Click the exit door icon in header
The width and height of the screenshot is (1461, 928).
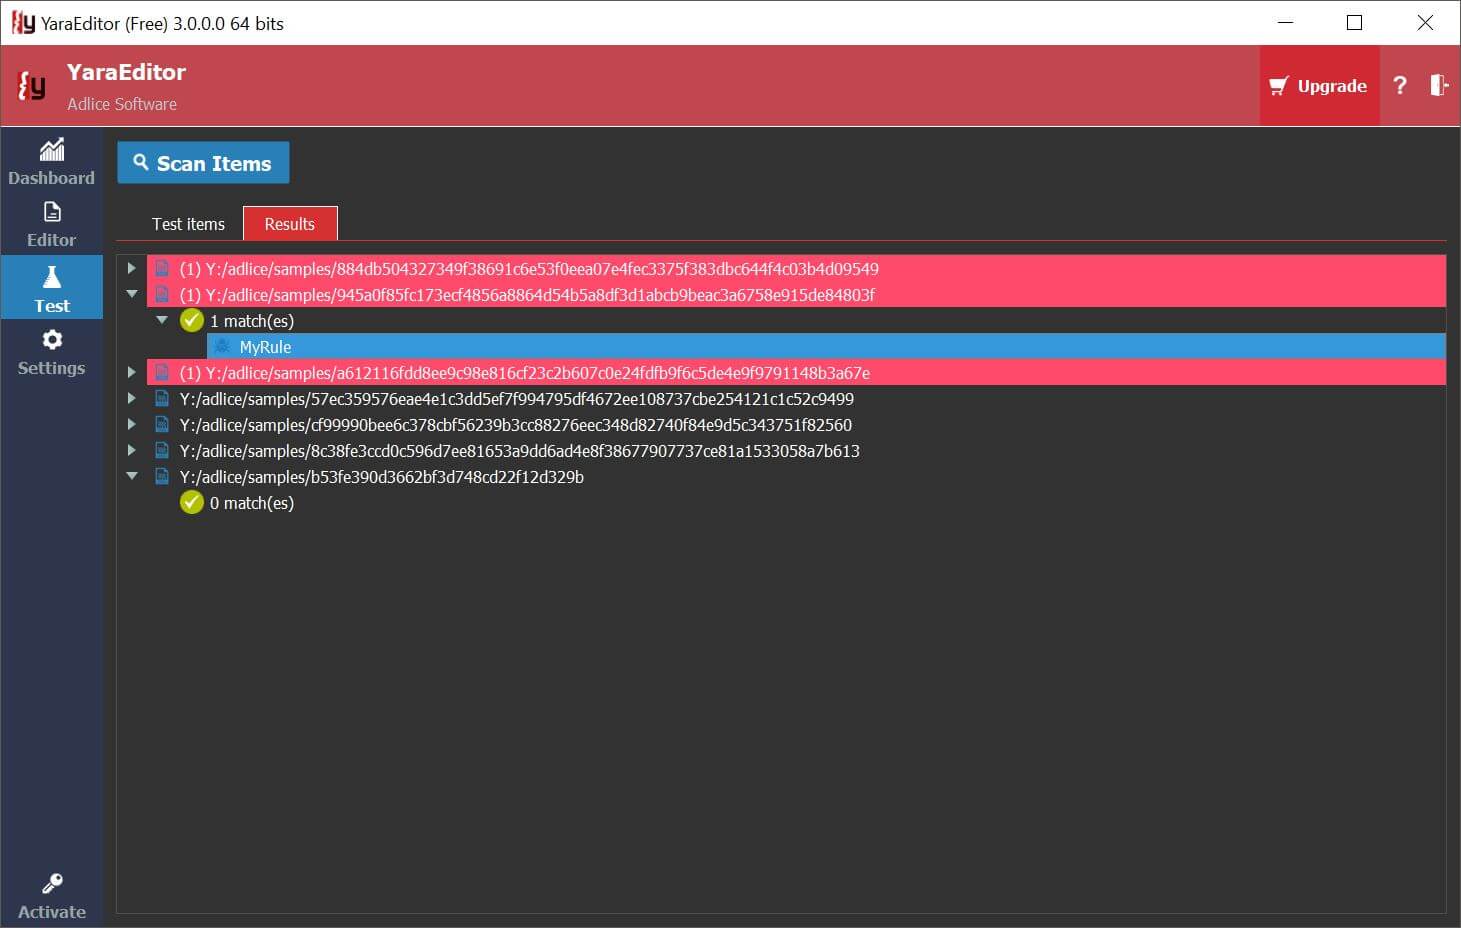(1438, 86)
